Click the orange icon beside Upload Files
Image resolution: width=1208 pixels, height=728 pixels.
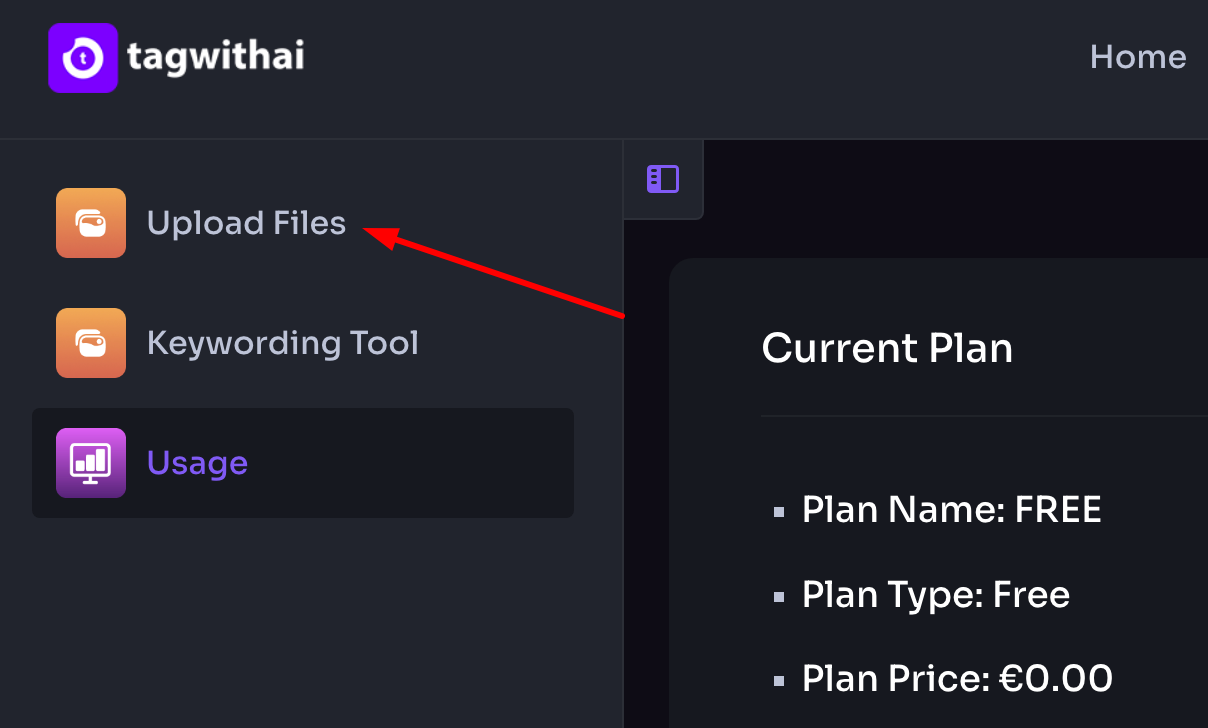90,222
